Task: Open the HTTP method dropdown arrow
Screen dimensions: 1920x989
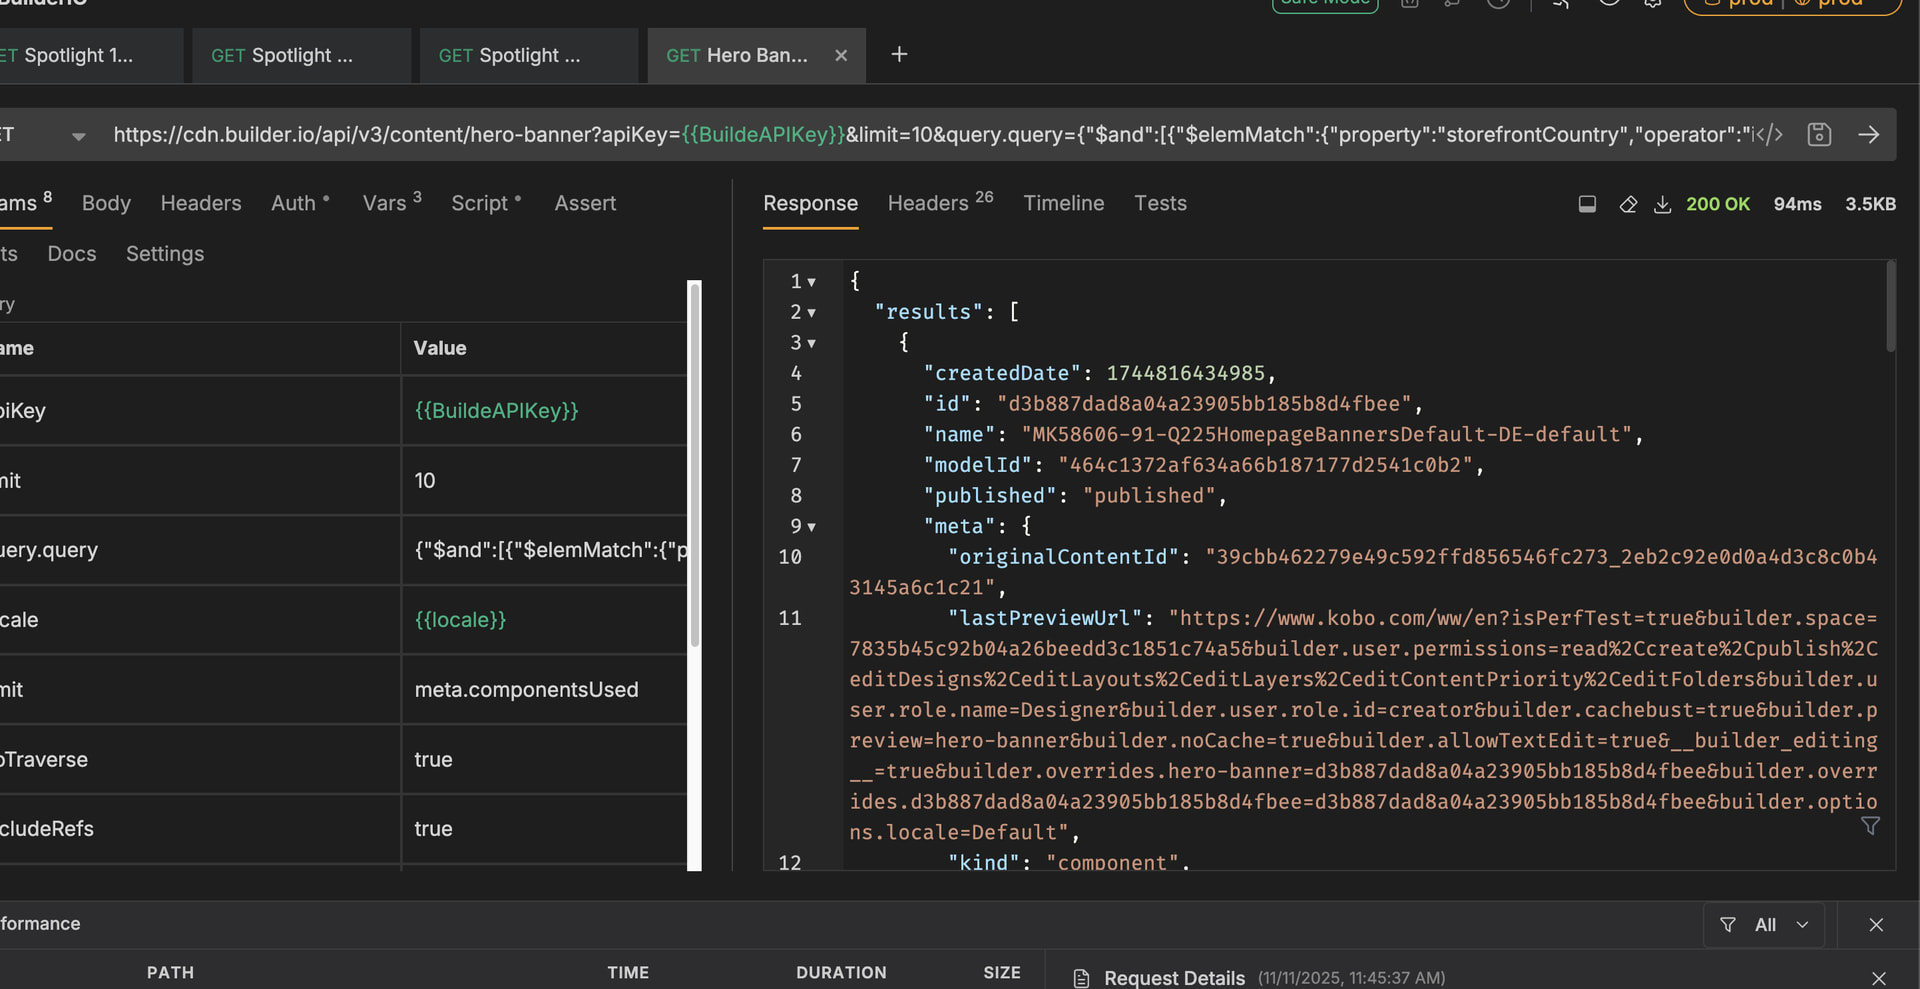Action: [x=78, y=136]
